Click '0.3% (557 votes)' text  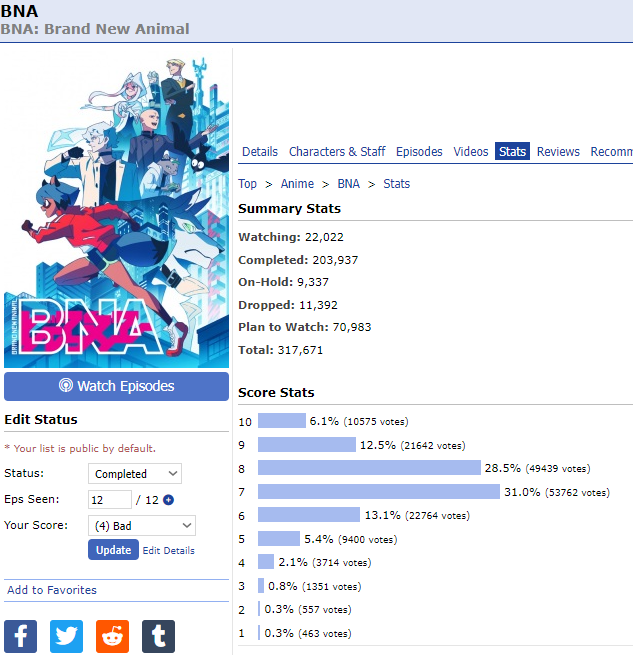308,609
